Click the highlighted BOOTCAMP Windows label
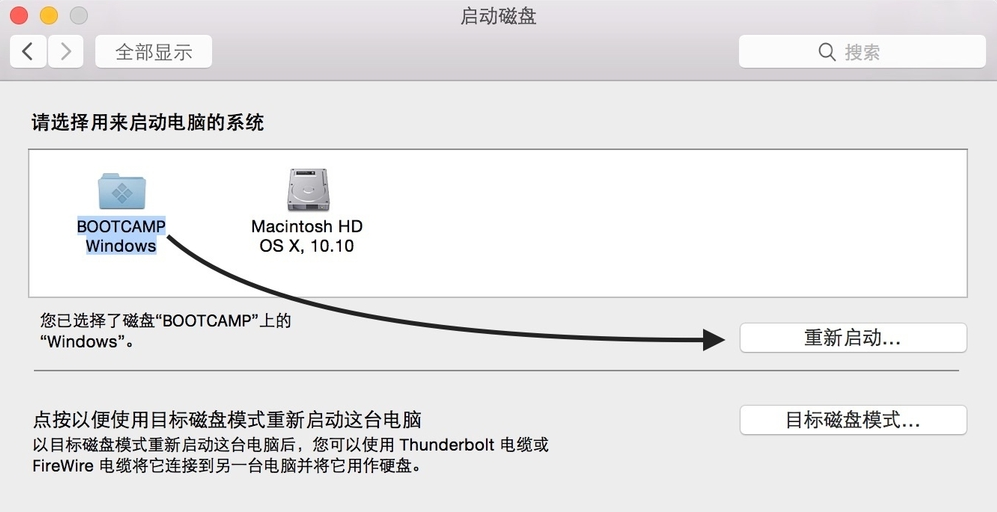The height and width of the screenshot is (512, 997). pyautogui.click(x=121, y=236)
